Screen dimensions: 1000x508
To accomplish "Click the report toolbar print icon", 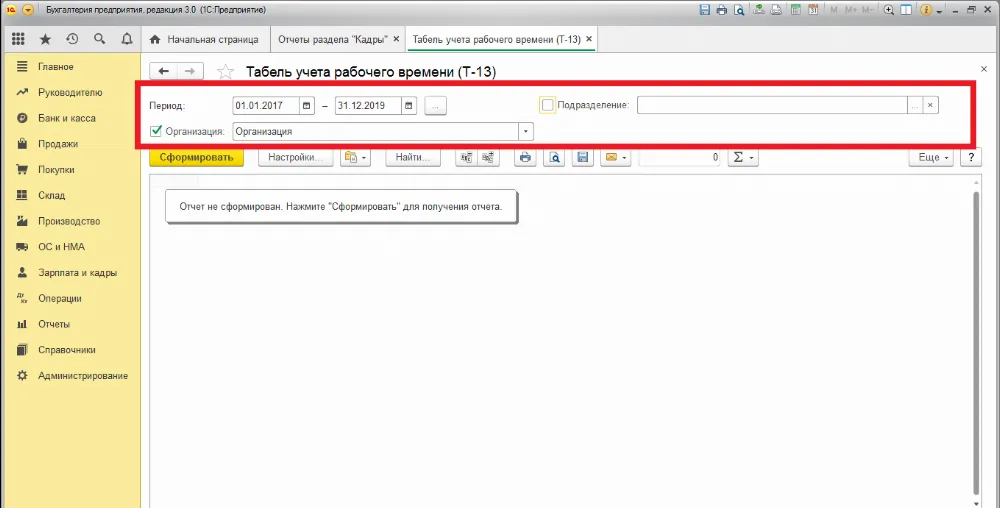I will pyautogui.click(x=526, y=157).
